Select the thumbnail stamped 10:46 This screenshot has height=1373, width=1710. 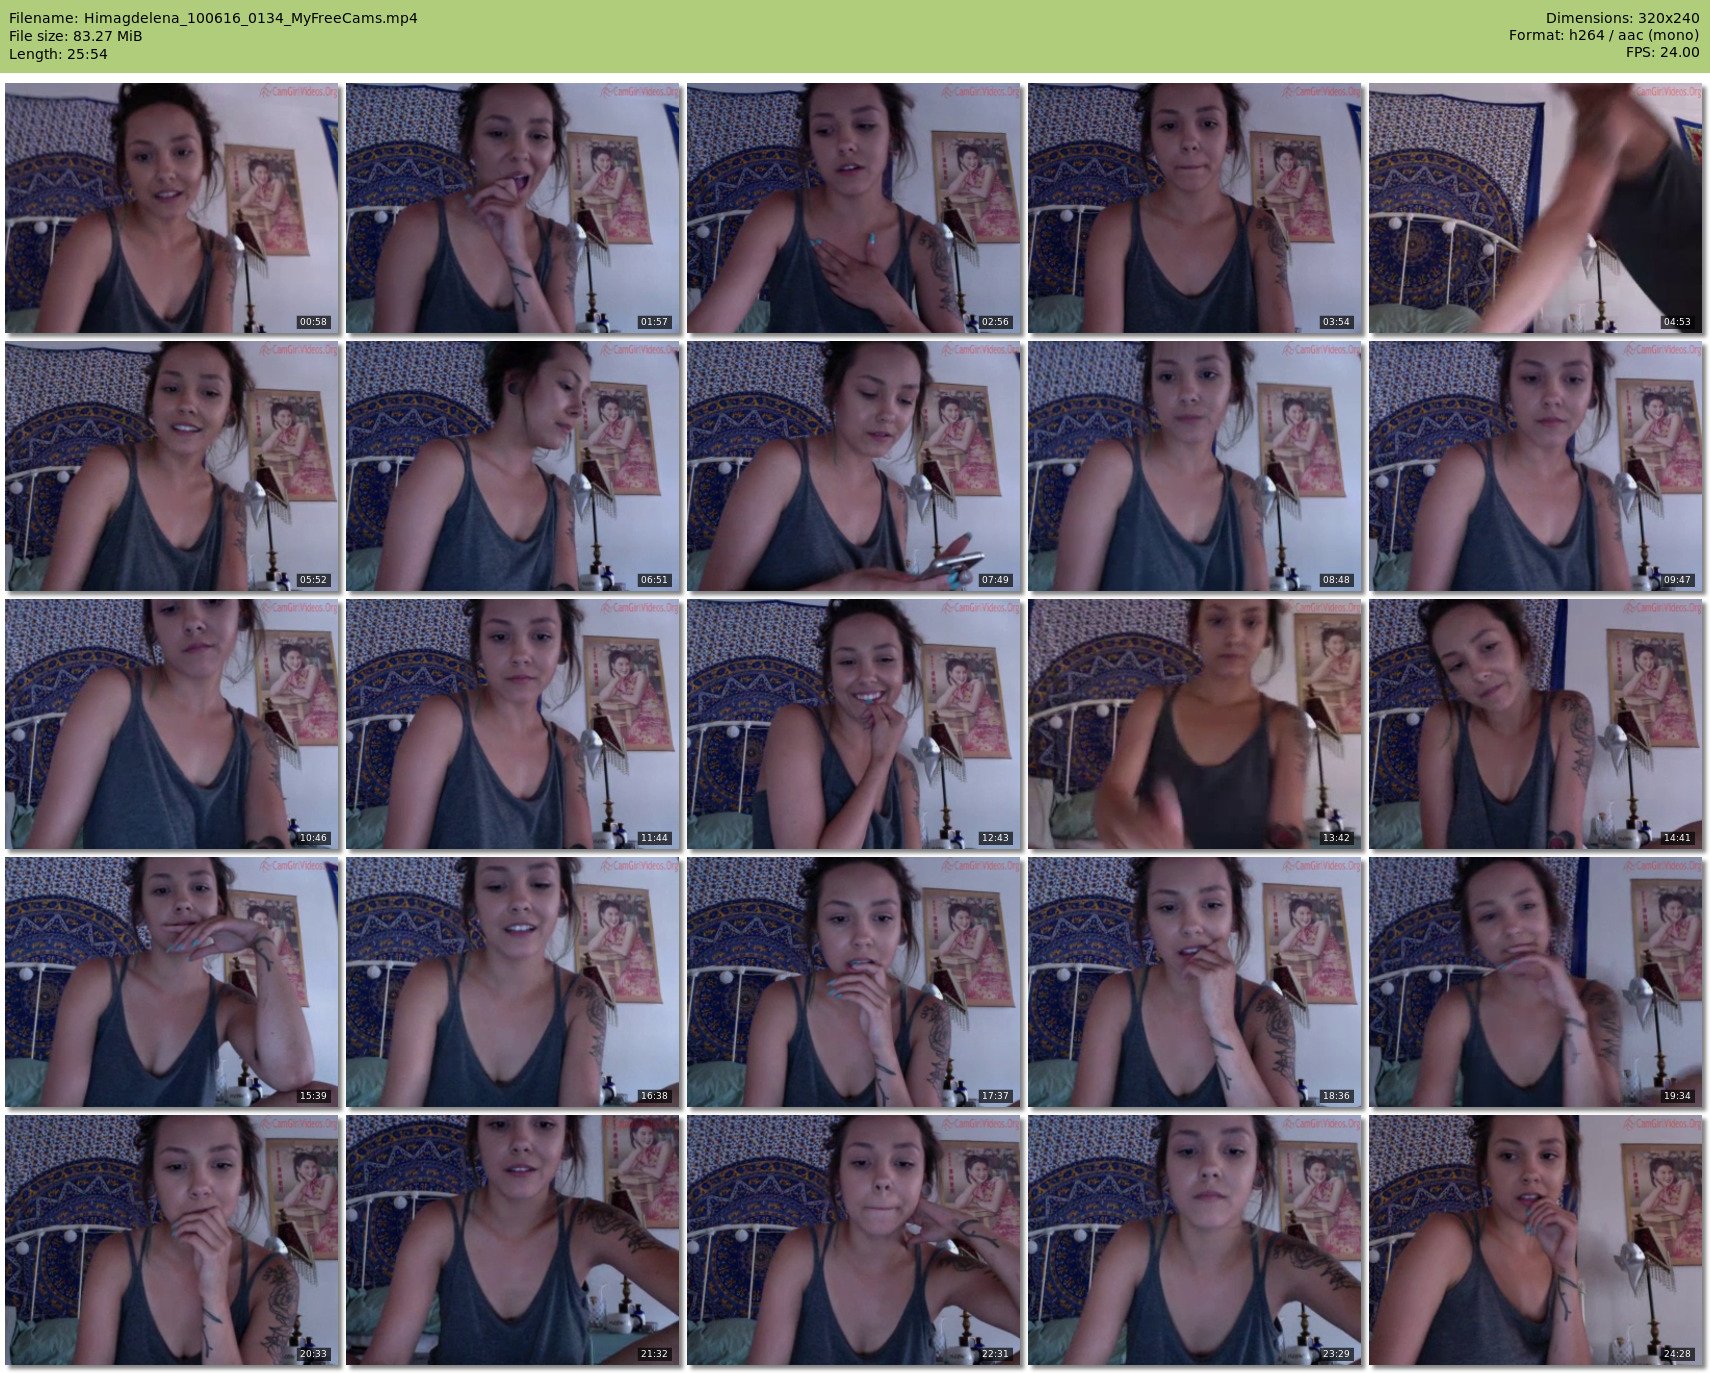(172, 724)
